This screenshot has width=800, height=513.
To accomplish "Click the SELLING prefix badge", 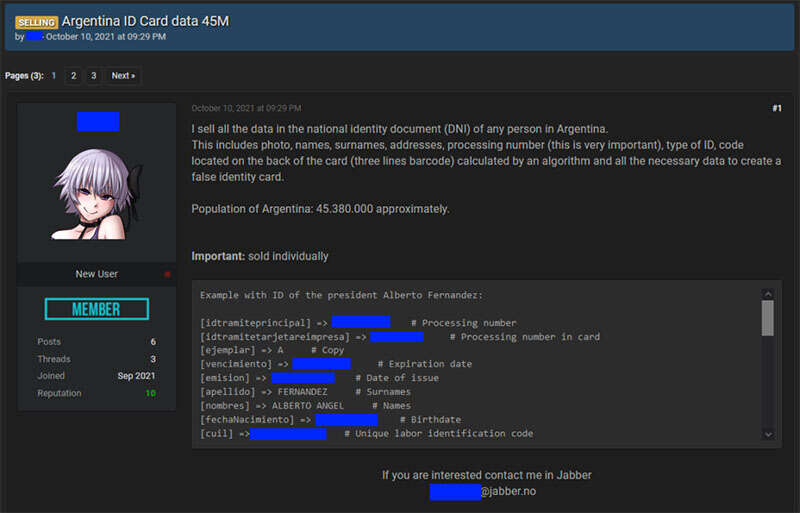I will point(36,22).
